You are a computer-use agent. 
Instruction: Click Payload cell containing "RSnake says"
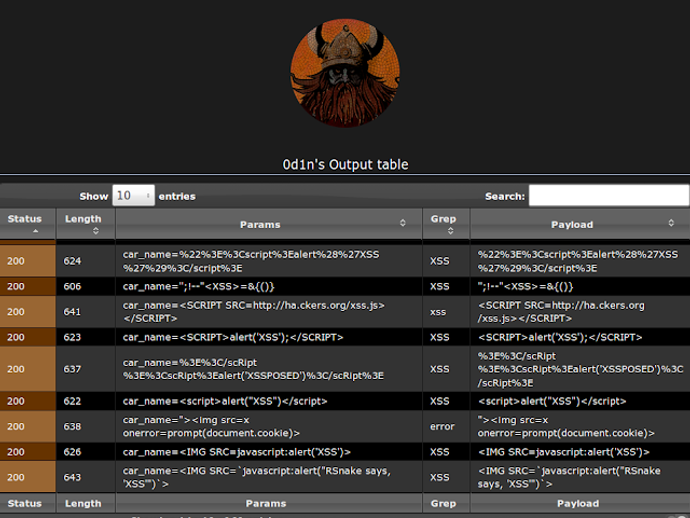tap(580, 477)
